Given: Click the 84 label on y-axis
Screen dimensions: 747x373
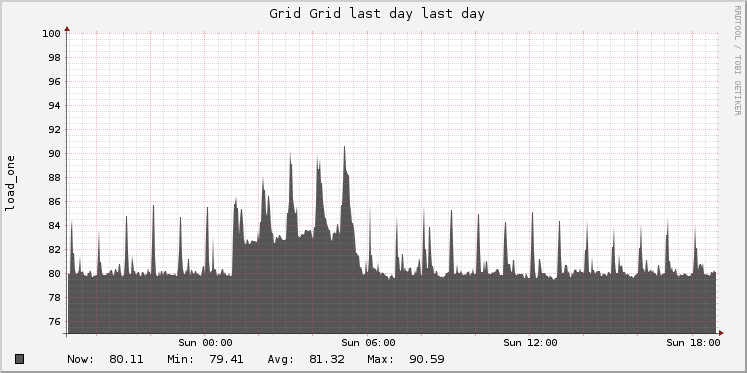Looking at the screenshot, I should tap(55, 225).
